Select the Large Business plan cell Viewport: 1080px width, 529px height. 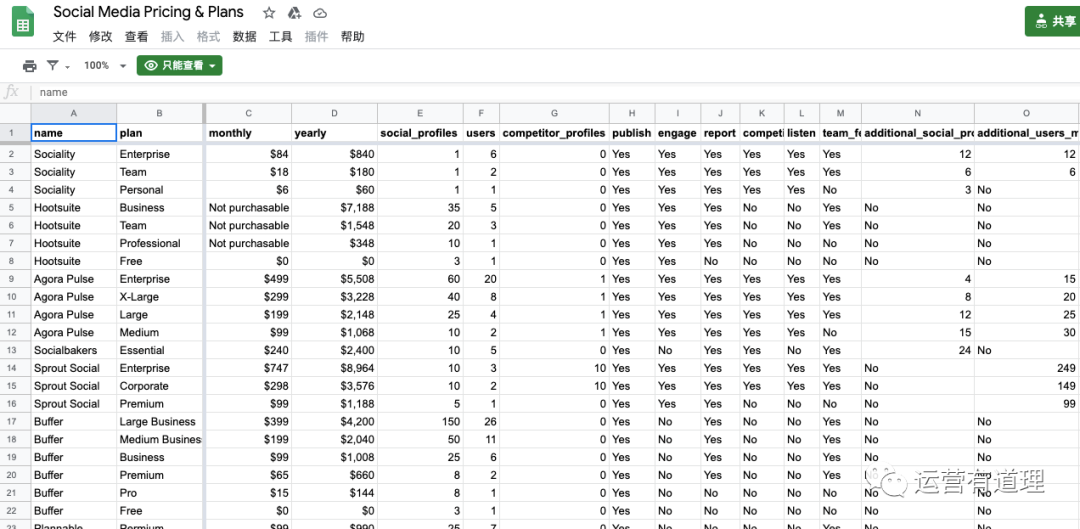tap(160, 422)
